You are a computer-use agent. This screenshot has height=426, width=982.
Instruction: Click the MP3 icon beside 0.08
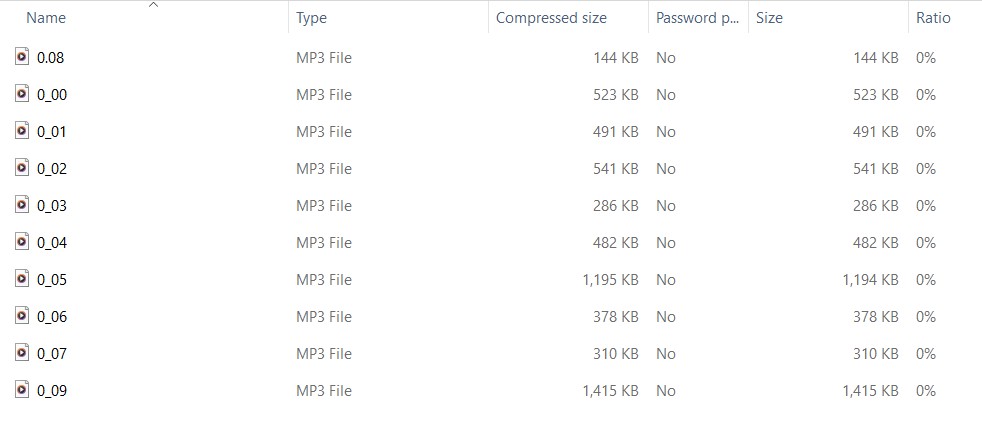tap(22, 57)
